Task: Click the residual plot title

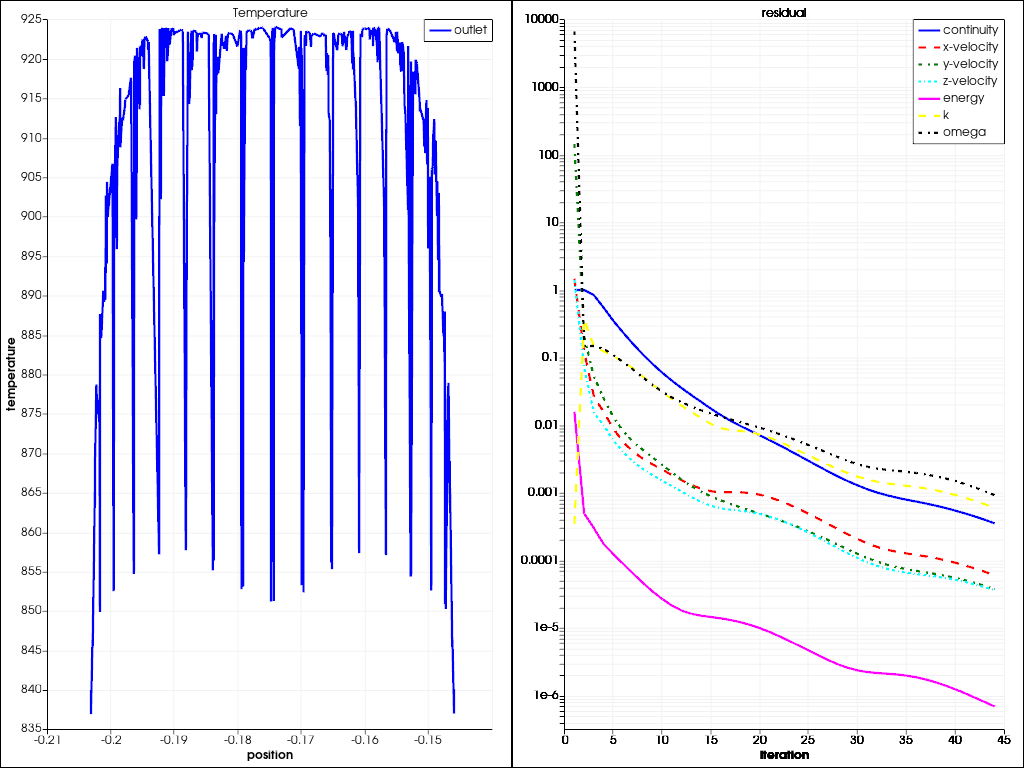Action: coord(783,12)
